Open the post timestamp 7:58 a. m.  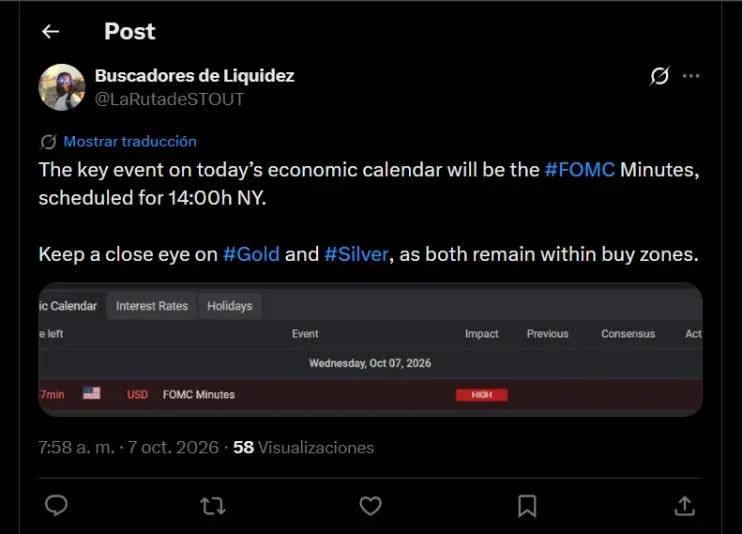pyautogui.click(x=76, y=447)
